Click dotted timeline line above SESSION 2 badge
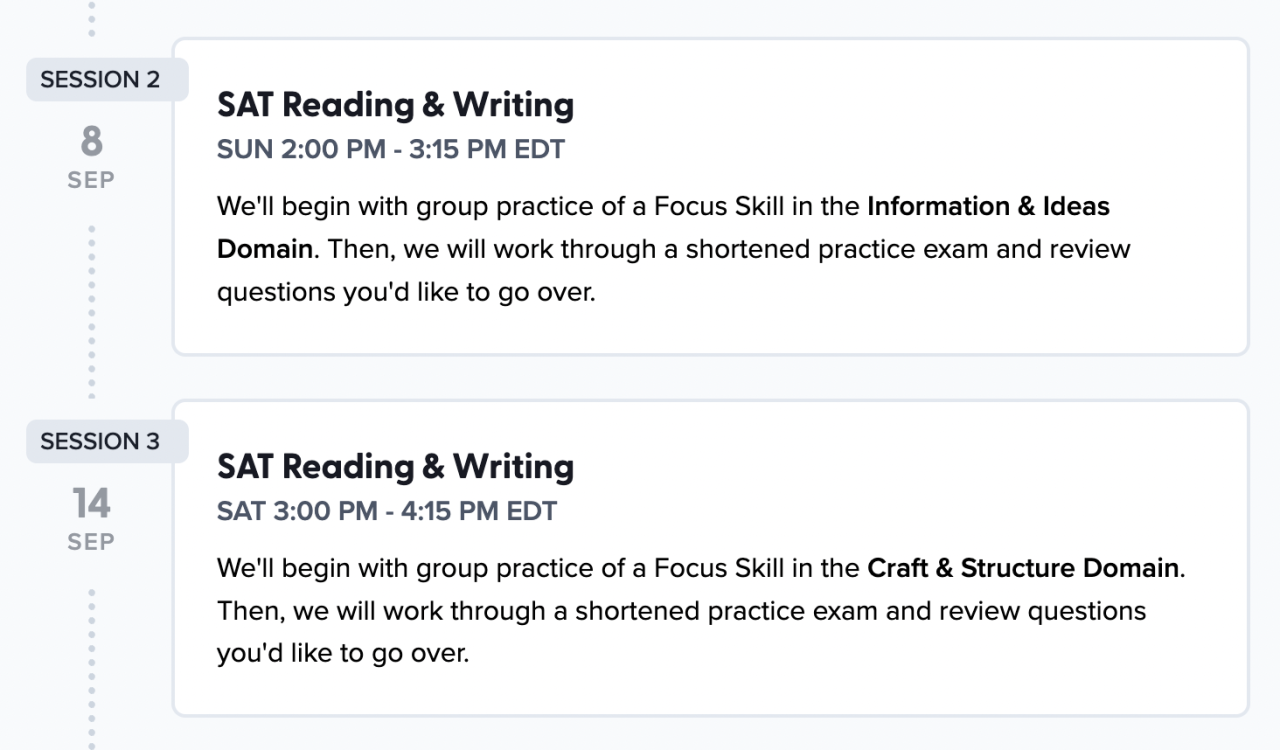The width and height of the screenshot is (1280, 750). point(92,18)
